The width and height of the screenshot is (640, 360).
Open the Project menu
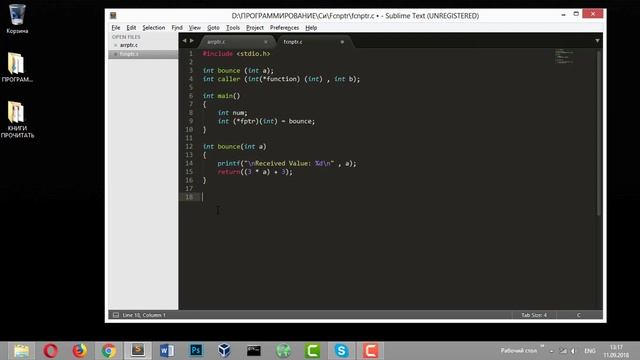click(x=255, y=28)
